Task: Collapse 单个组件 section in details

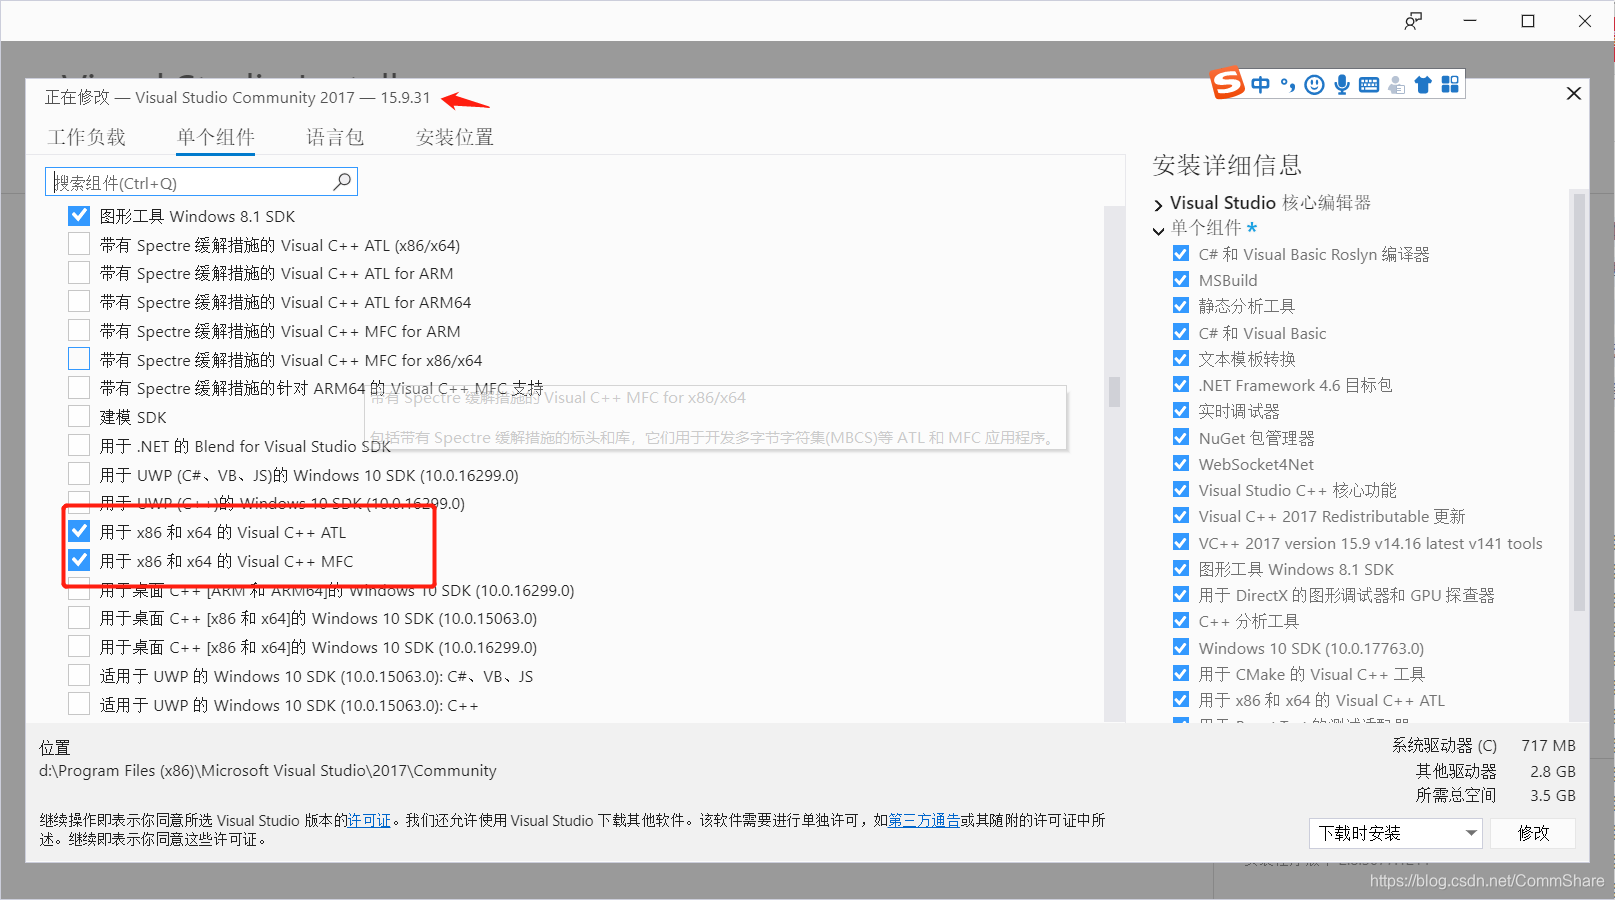Action: [1159, 230]
